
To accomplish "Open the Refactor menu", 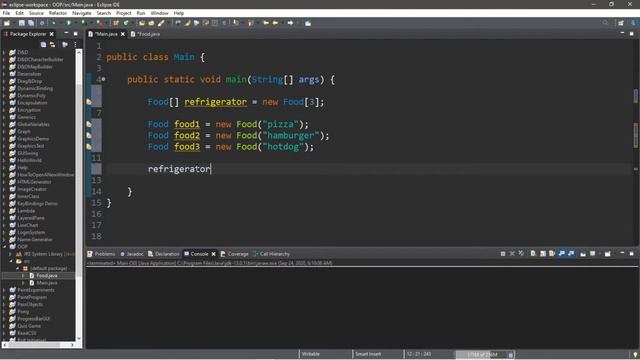I will [58, 13].
